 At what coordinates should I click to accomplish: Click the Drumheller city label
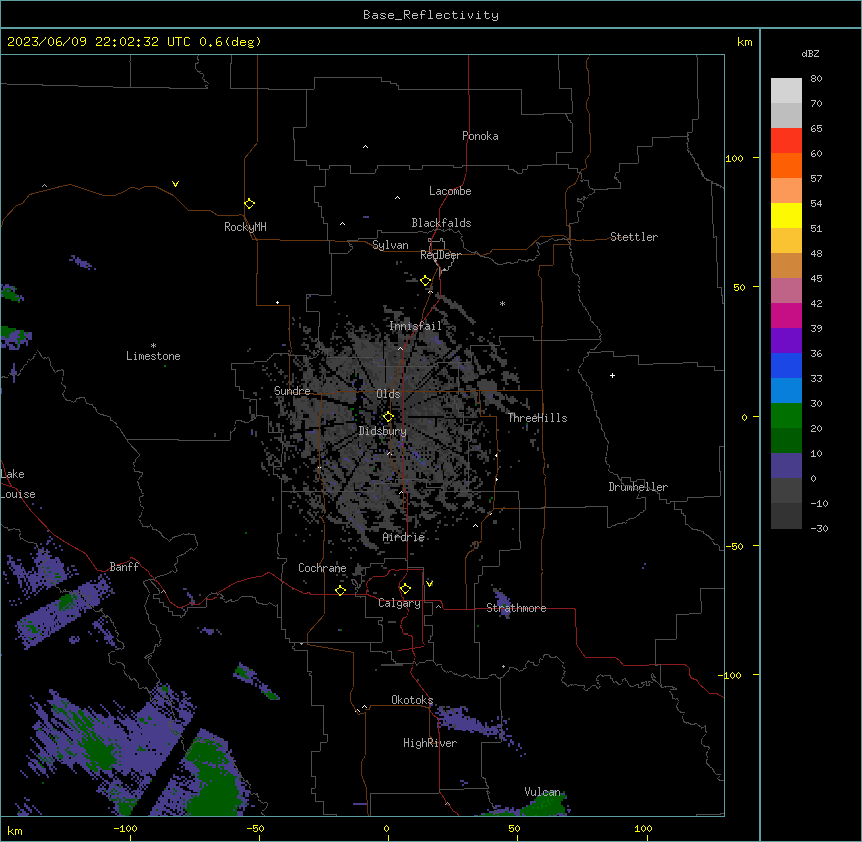(638, 487)
